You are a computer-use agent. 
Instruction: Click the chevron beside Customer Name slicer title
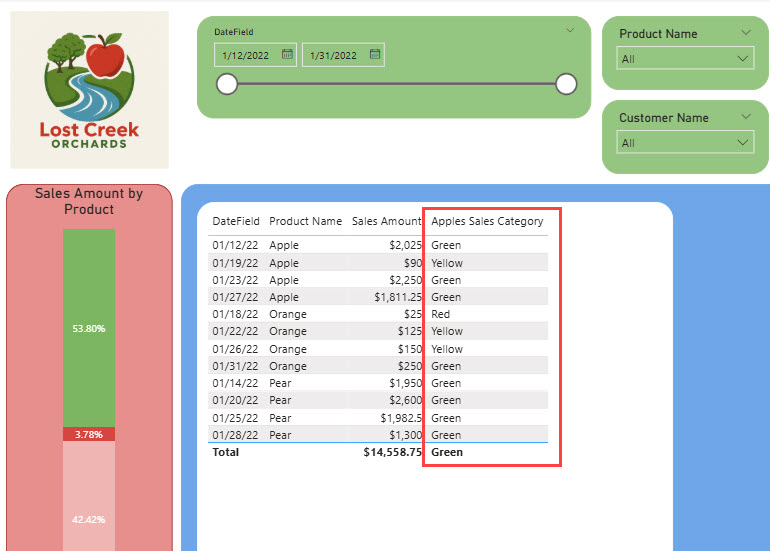coord(745,117)
